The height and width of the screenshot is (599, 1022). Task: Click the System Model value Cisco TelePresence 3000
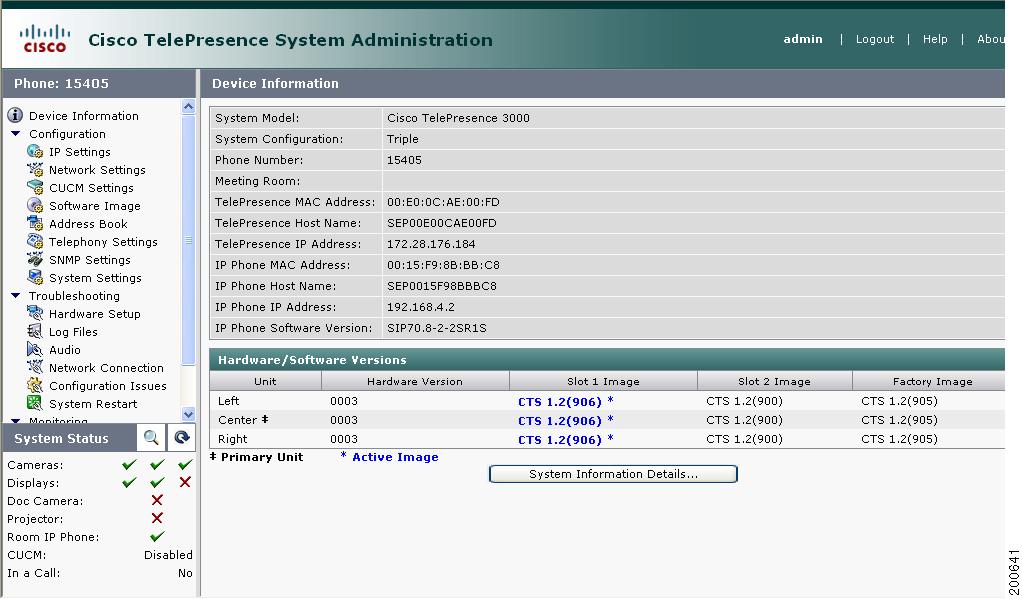pyautogui.click(x=458, y=119)
